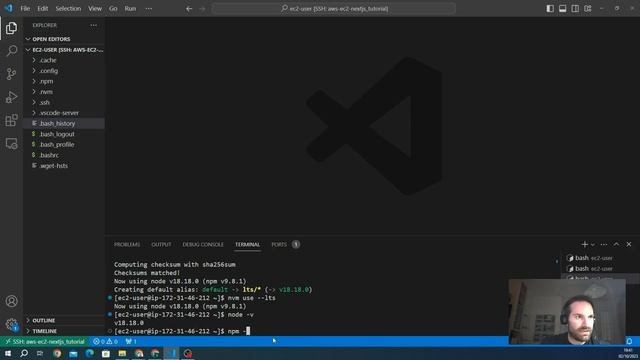Toggle the bottom panel layout icon
This screenshot has height=360, width=640.
pyautogui.click(x=562, y=9)
